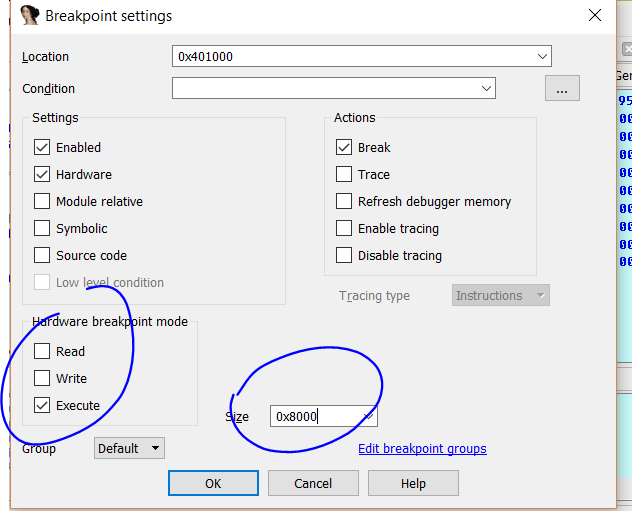The height and width of the screenshot is (511, 632).
Task: Expand the Condition dropdown list
Action: 486,89
